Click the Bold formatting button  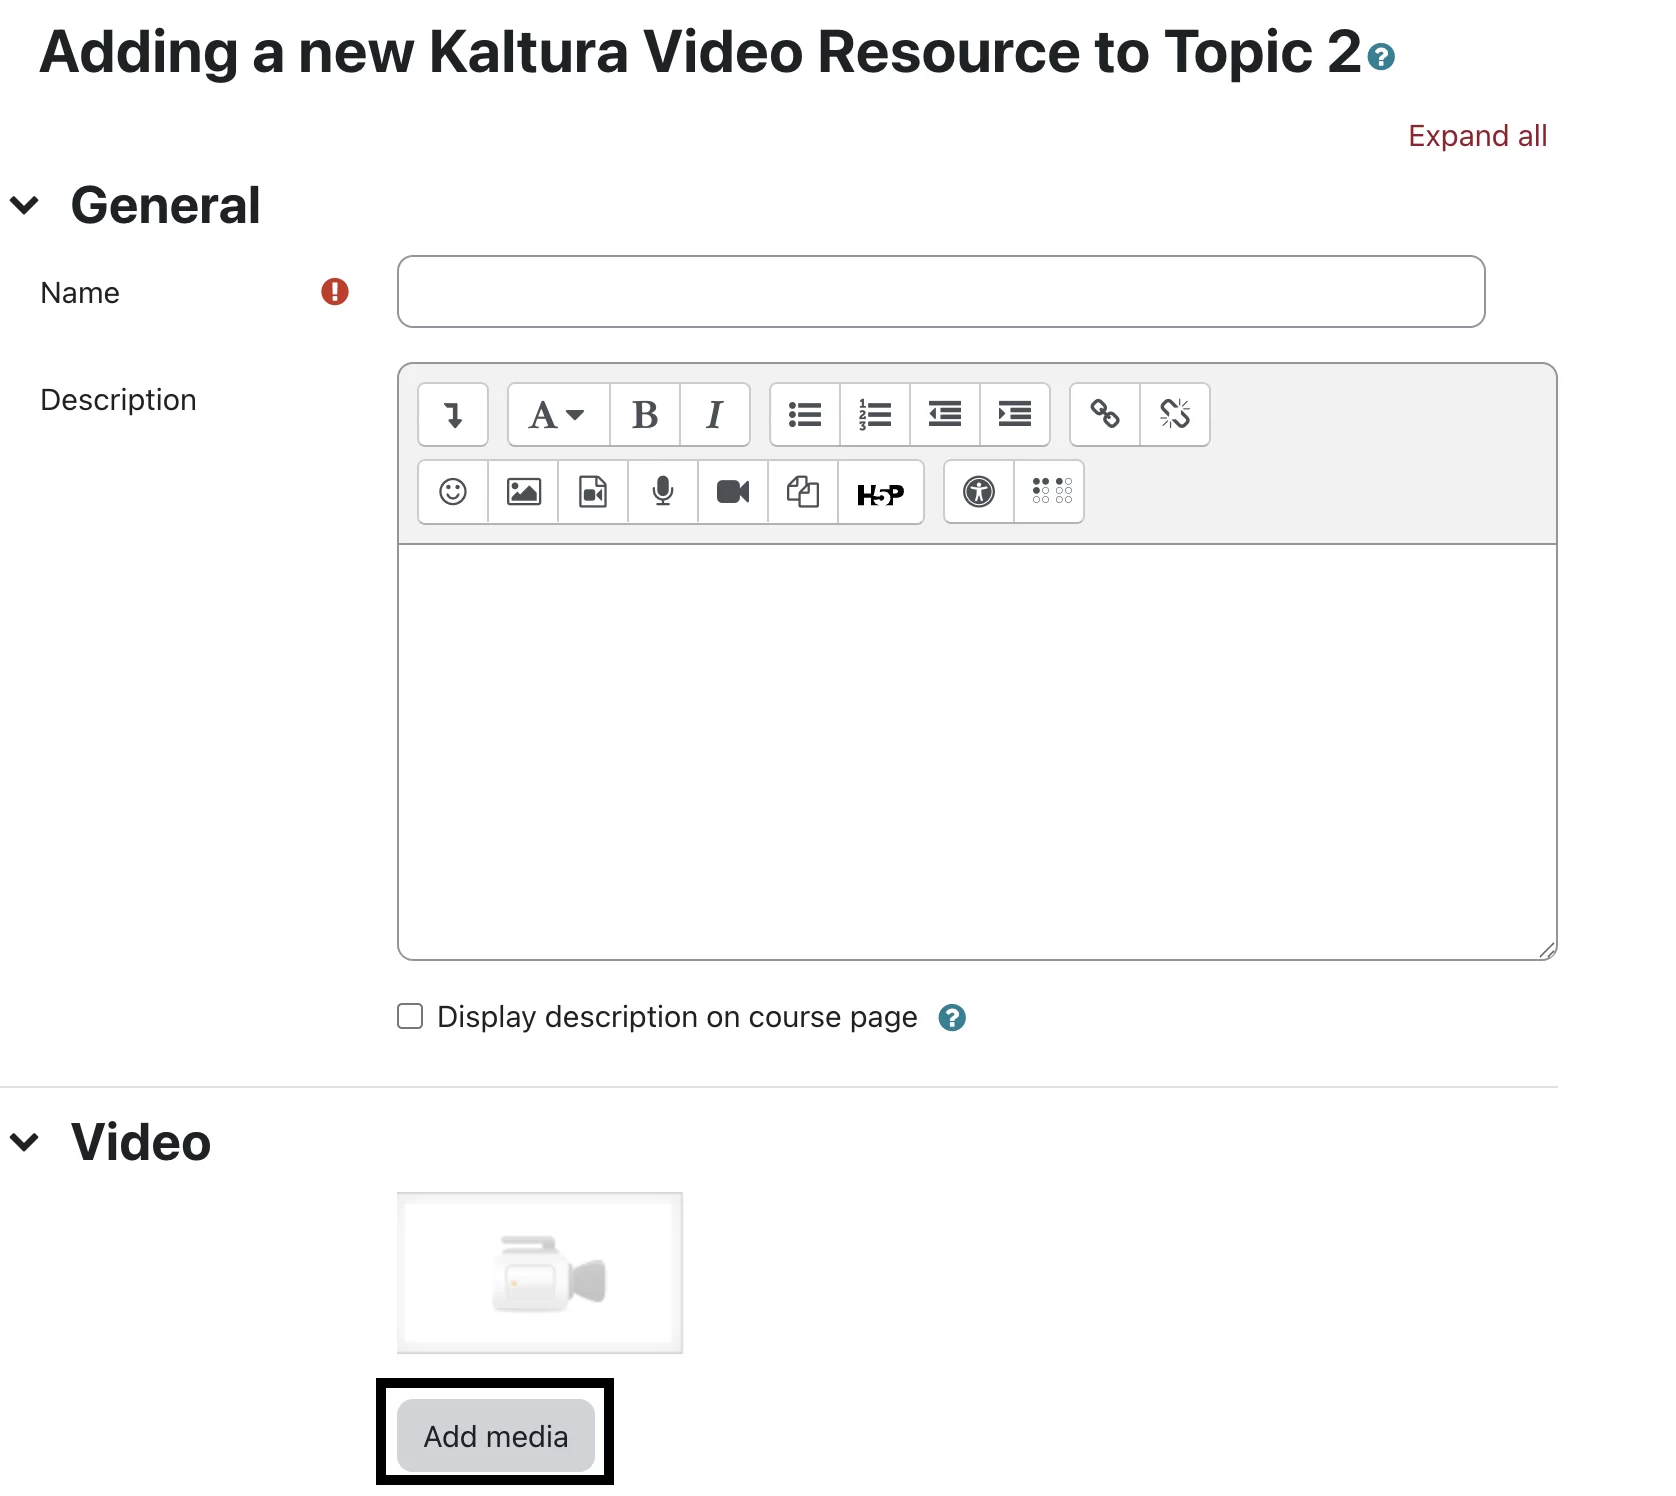(x=645, y=414)
